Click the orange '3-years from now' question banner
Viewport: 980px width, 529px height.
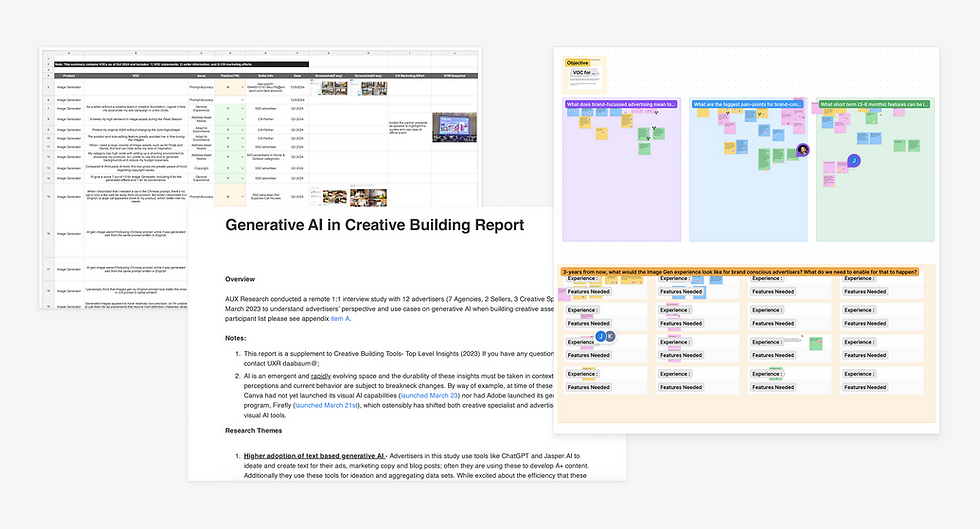click(x=740, y=272)
